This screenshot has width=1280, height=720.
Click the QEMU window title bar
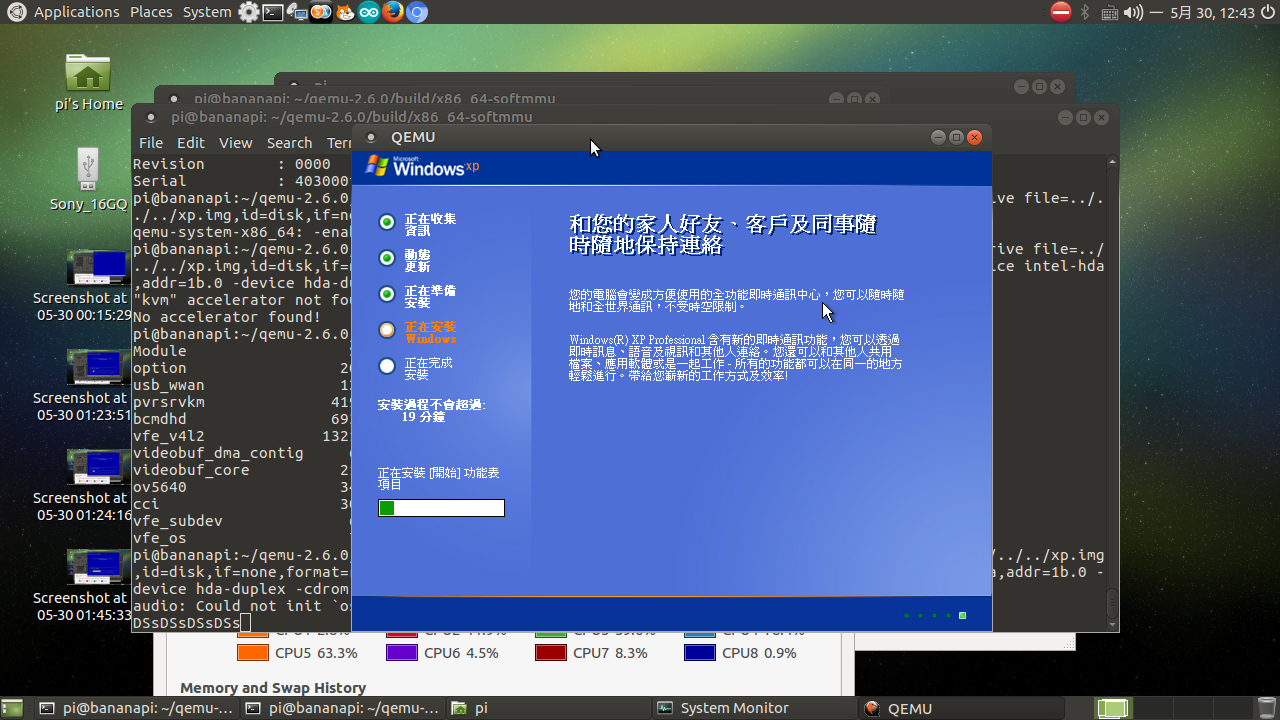point(671,137)
